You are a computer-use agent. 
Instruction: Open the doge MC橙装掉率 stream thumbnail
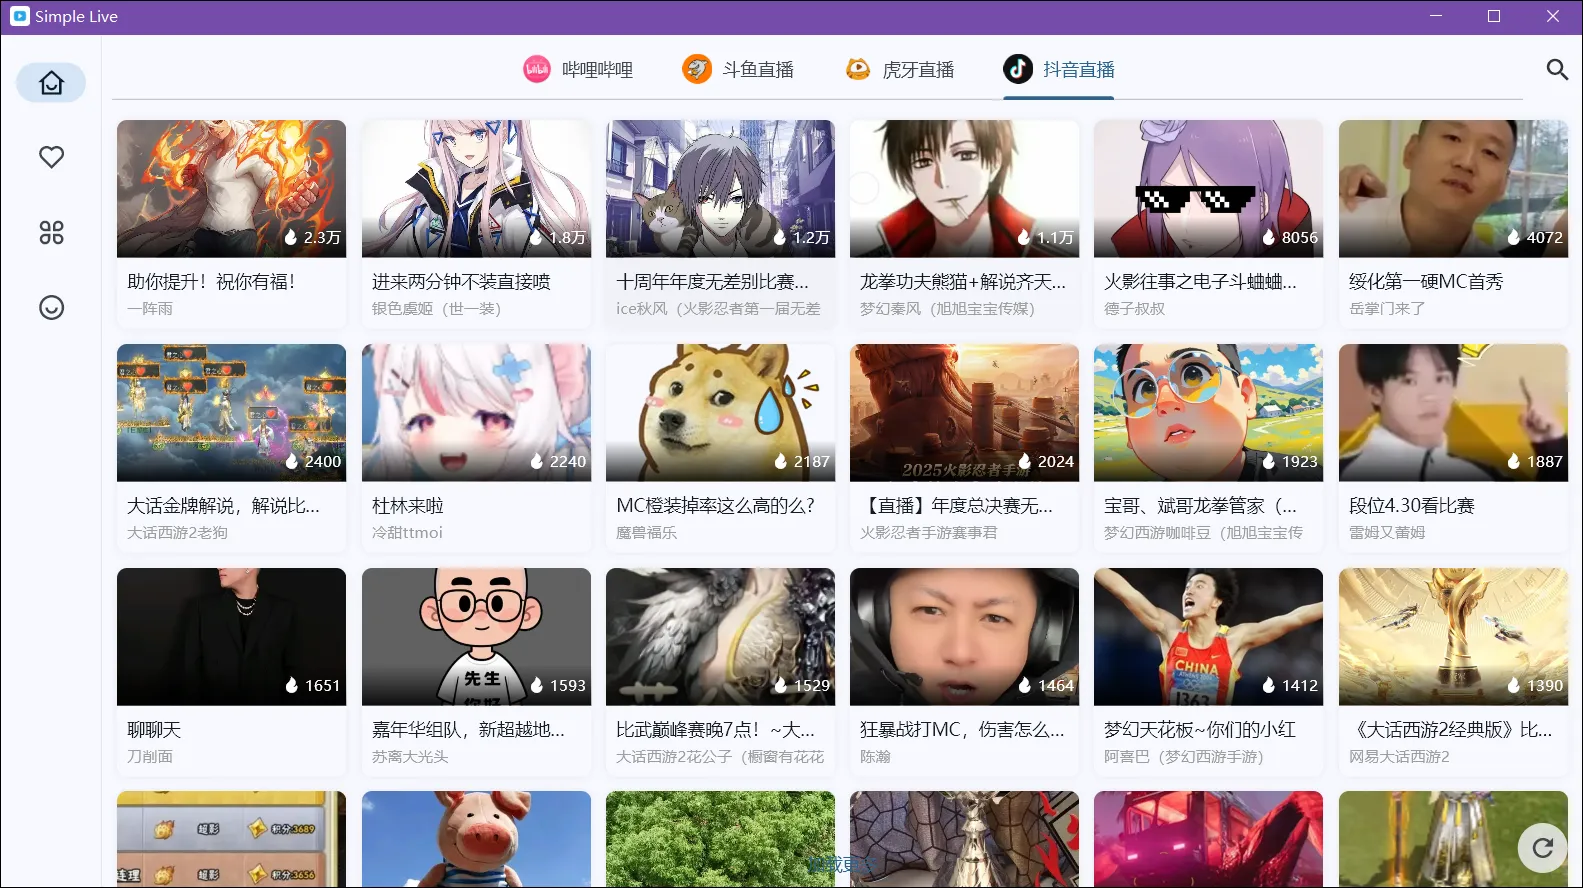[720, 413]
